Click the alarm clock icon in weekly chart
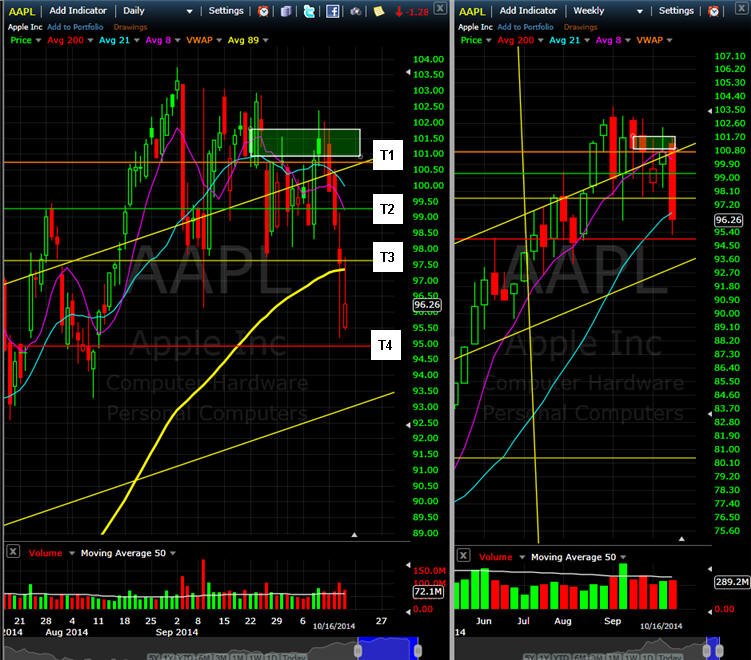This screenshot has width=751, height=660. [713, 11]
